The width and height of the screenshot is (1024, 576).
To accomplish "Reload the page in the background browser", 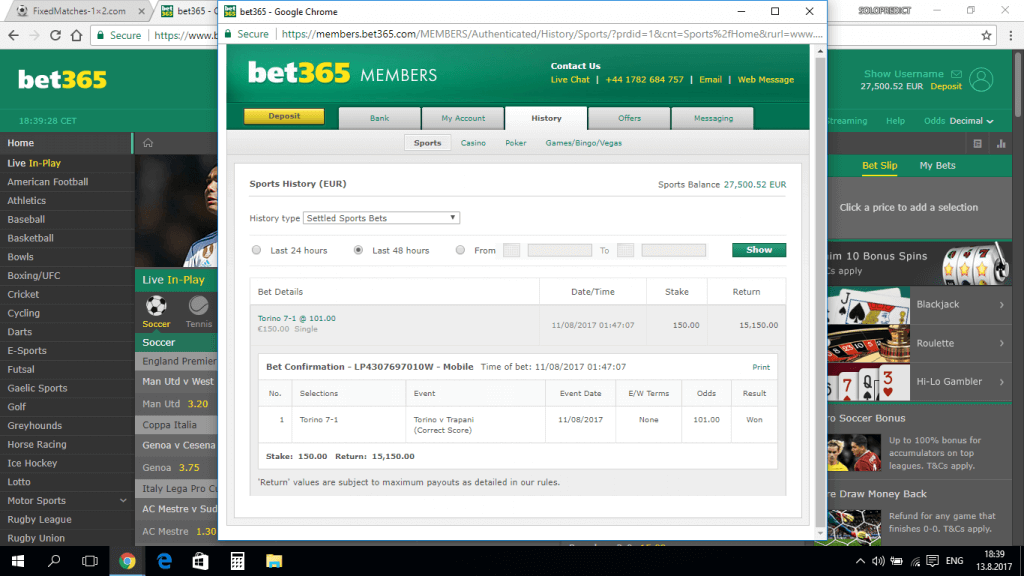I will click(56, 35).
